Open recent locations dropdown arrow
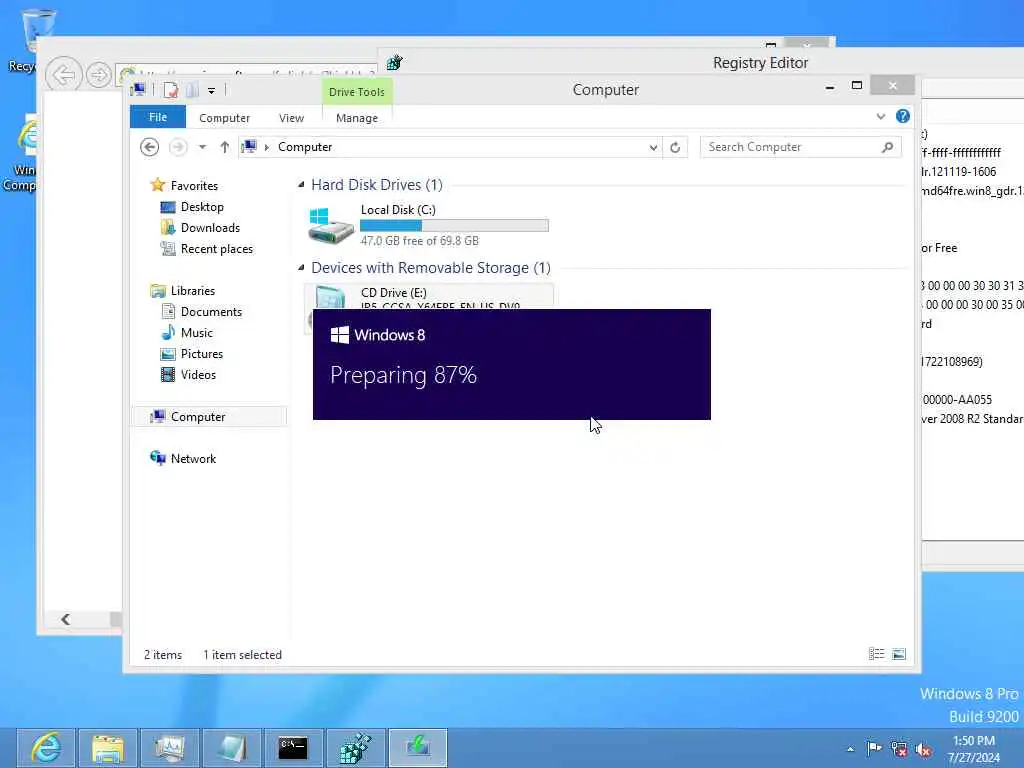 202,147
